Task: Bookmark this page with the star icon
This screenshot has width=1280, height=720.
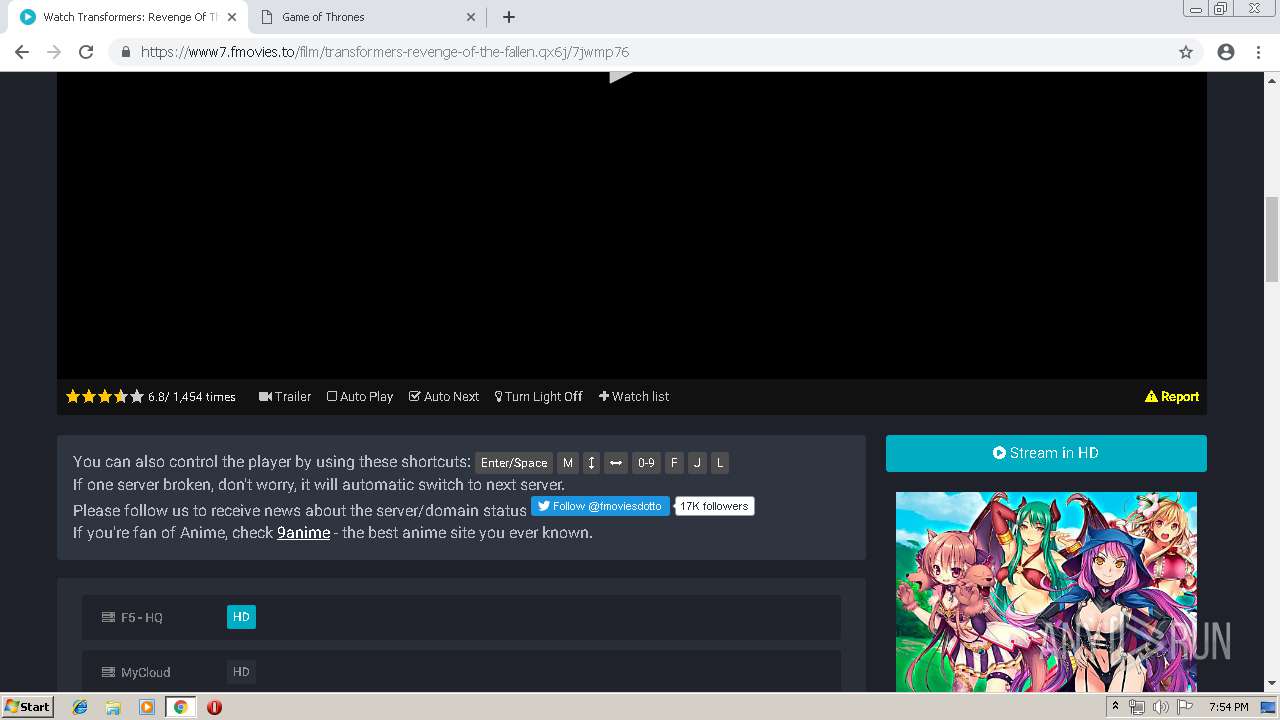Action: click(1186, 52)
